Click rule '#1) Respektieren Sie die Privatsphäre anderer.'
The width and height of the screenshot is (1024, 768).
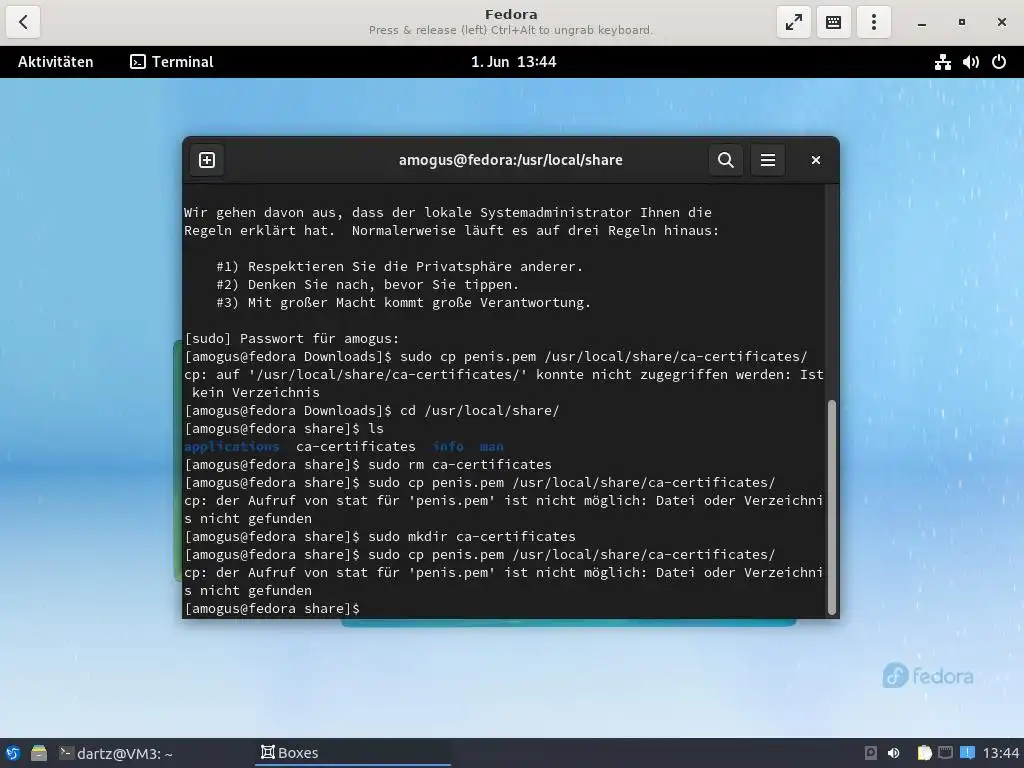(x=400, y=266)
